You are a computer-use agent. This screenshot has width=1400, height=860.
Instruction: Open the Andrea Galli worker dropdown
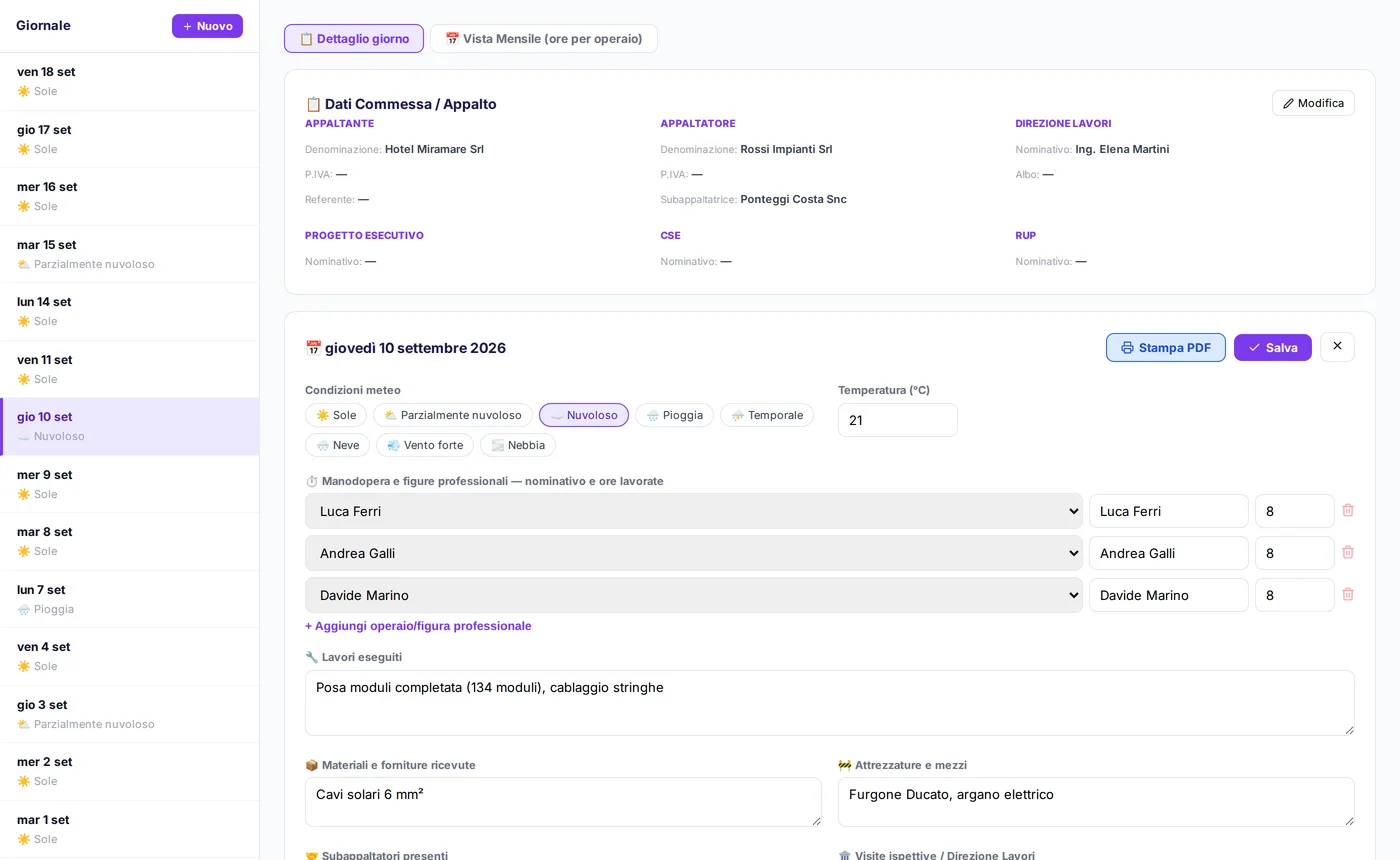coord(694,553)
